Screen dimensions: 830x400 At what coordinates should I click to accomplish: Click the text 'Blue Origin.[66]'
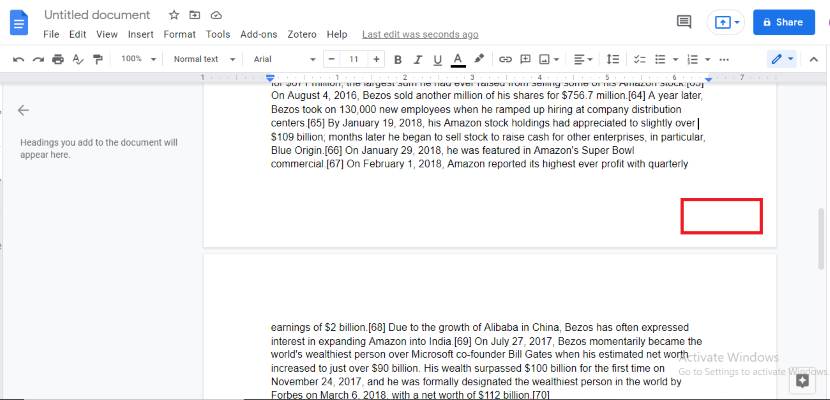coord(307,150)
